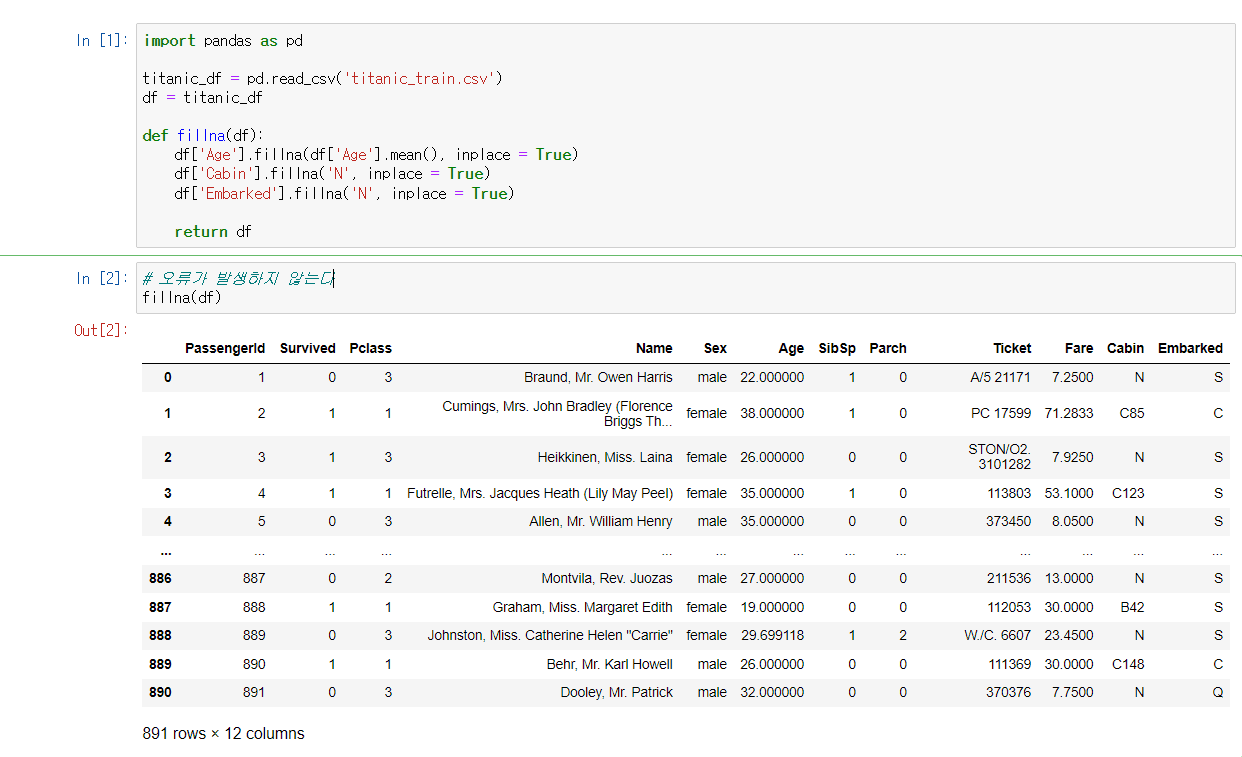1242x757 pixels.
Task: Click the Fare column header
Action: [1079, 348]
